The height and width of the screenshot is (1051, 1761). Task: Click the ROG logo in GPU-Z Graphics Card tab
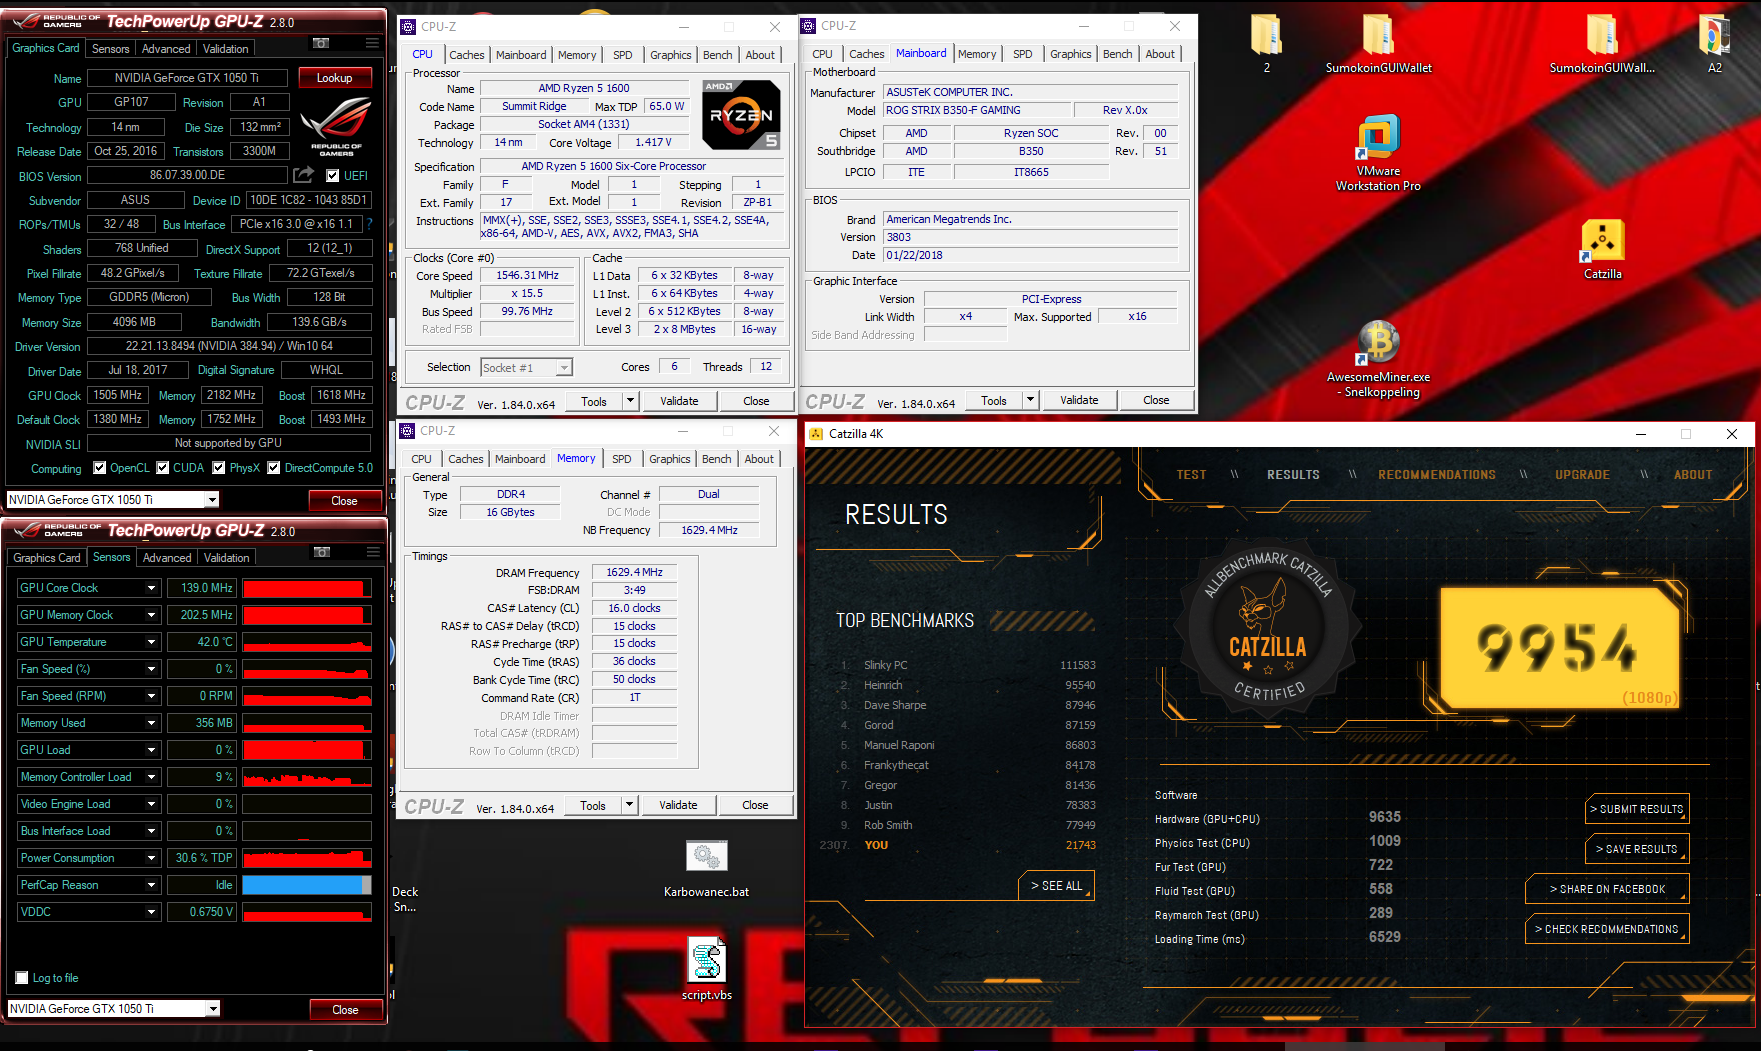(x=336, y=127)
